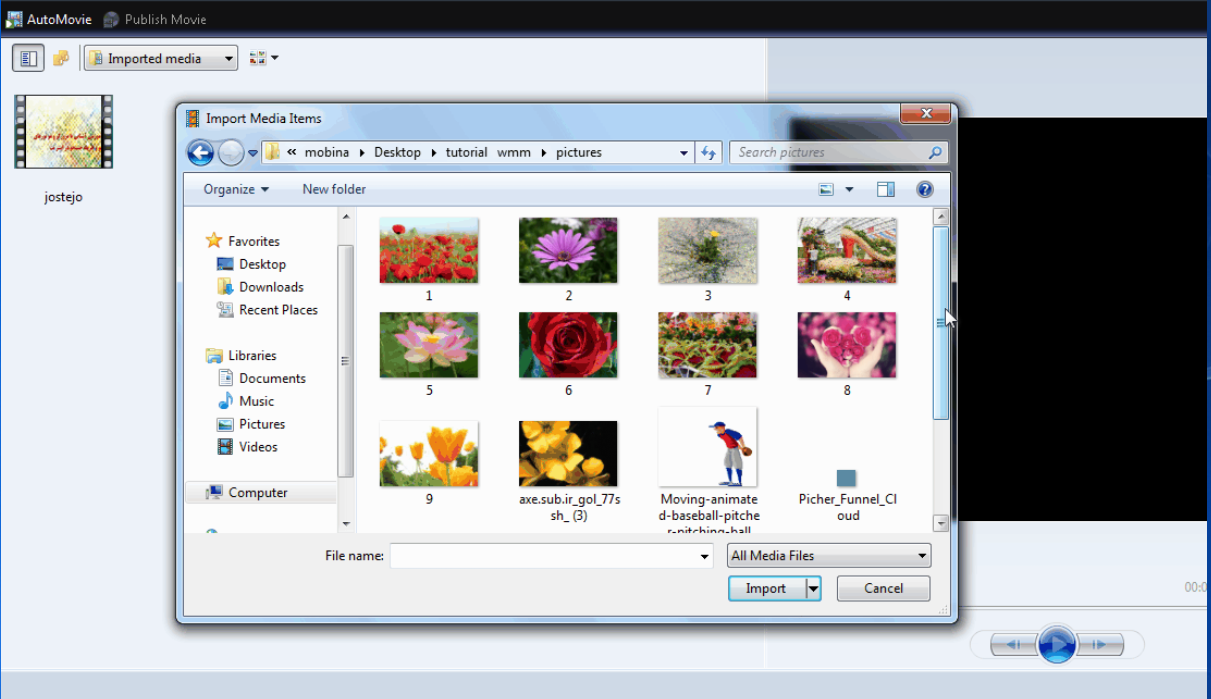This screenshot has width=1211, height=699.
Task: Click the Previous Frame playback button
Action: click(x=1013, y=645)
